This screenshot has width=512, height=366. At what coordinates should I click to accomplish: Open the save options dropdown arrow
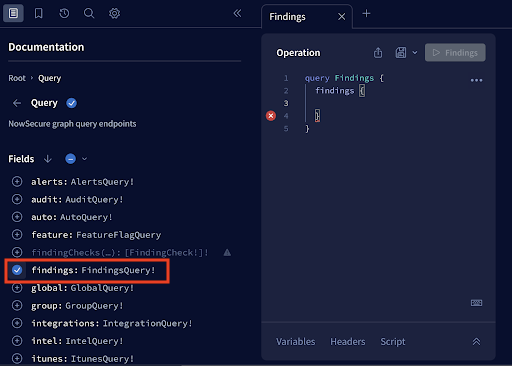415,53
